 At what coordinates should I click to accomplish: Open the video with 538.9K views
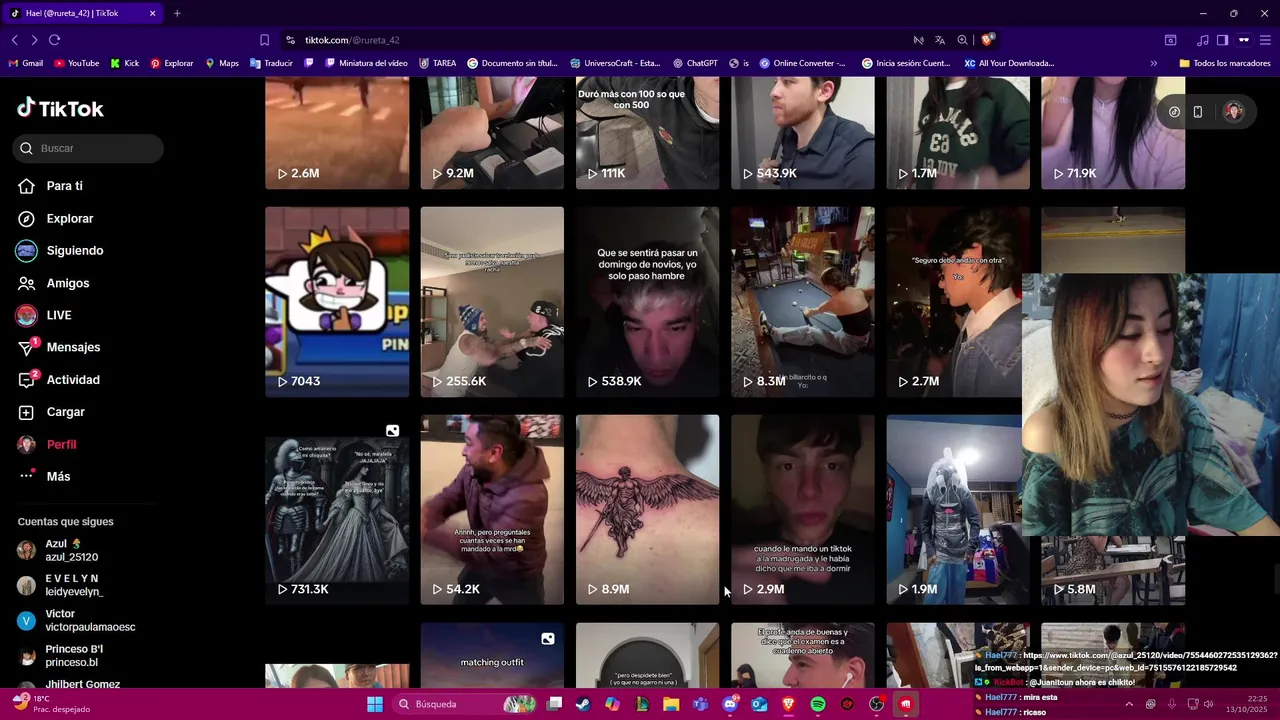pyautogui.click(x=647, y=302)
